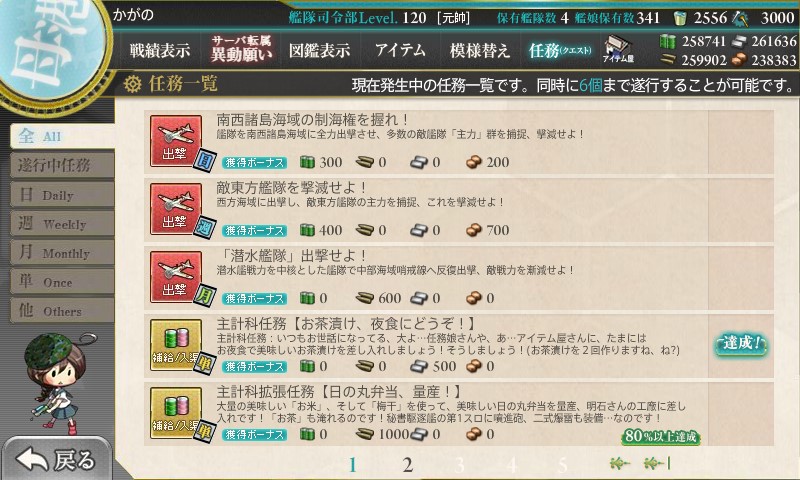This screenshot has width=800, height=480.
Task: Jump to last page arrow icon
Action: 657,463
